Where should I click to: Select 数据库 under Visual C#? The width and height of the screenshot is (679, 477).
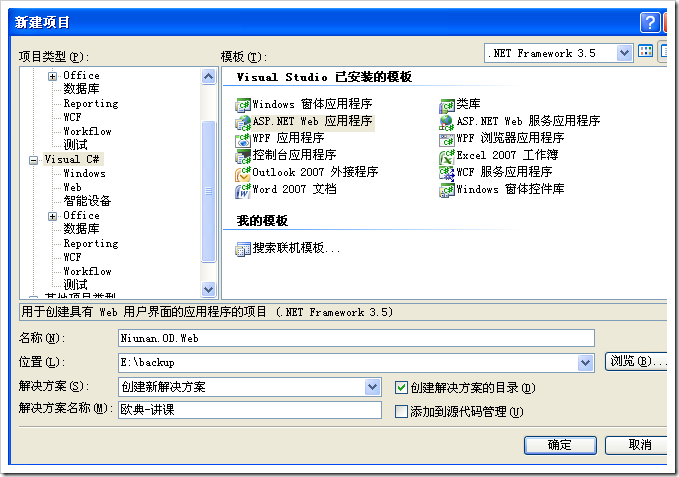point(81,229)
